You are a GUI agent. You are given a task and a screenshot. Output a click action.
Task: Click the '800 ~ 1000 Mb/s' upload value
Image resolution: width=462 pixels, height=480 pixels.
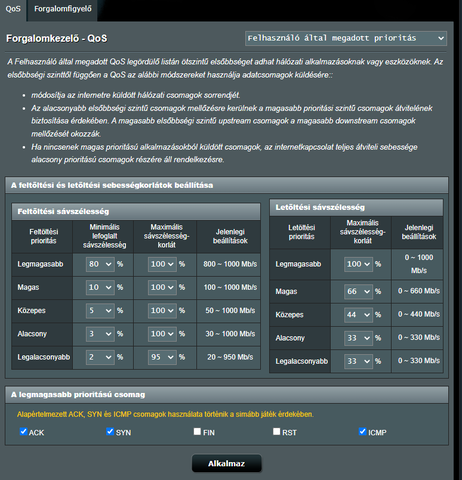(x=230, y=264)
